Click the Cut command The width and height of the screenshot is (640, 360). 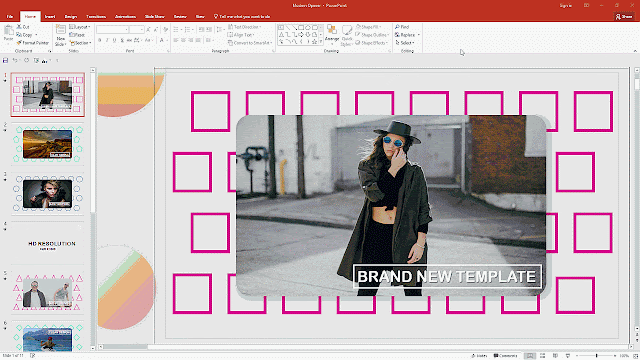click(23, 27)
